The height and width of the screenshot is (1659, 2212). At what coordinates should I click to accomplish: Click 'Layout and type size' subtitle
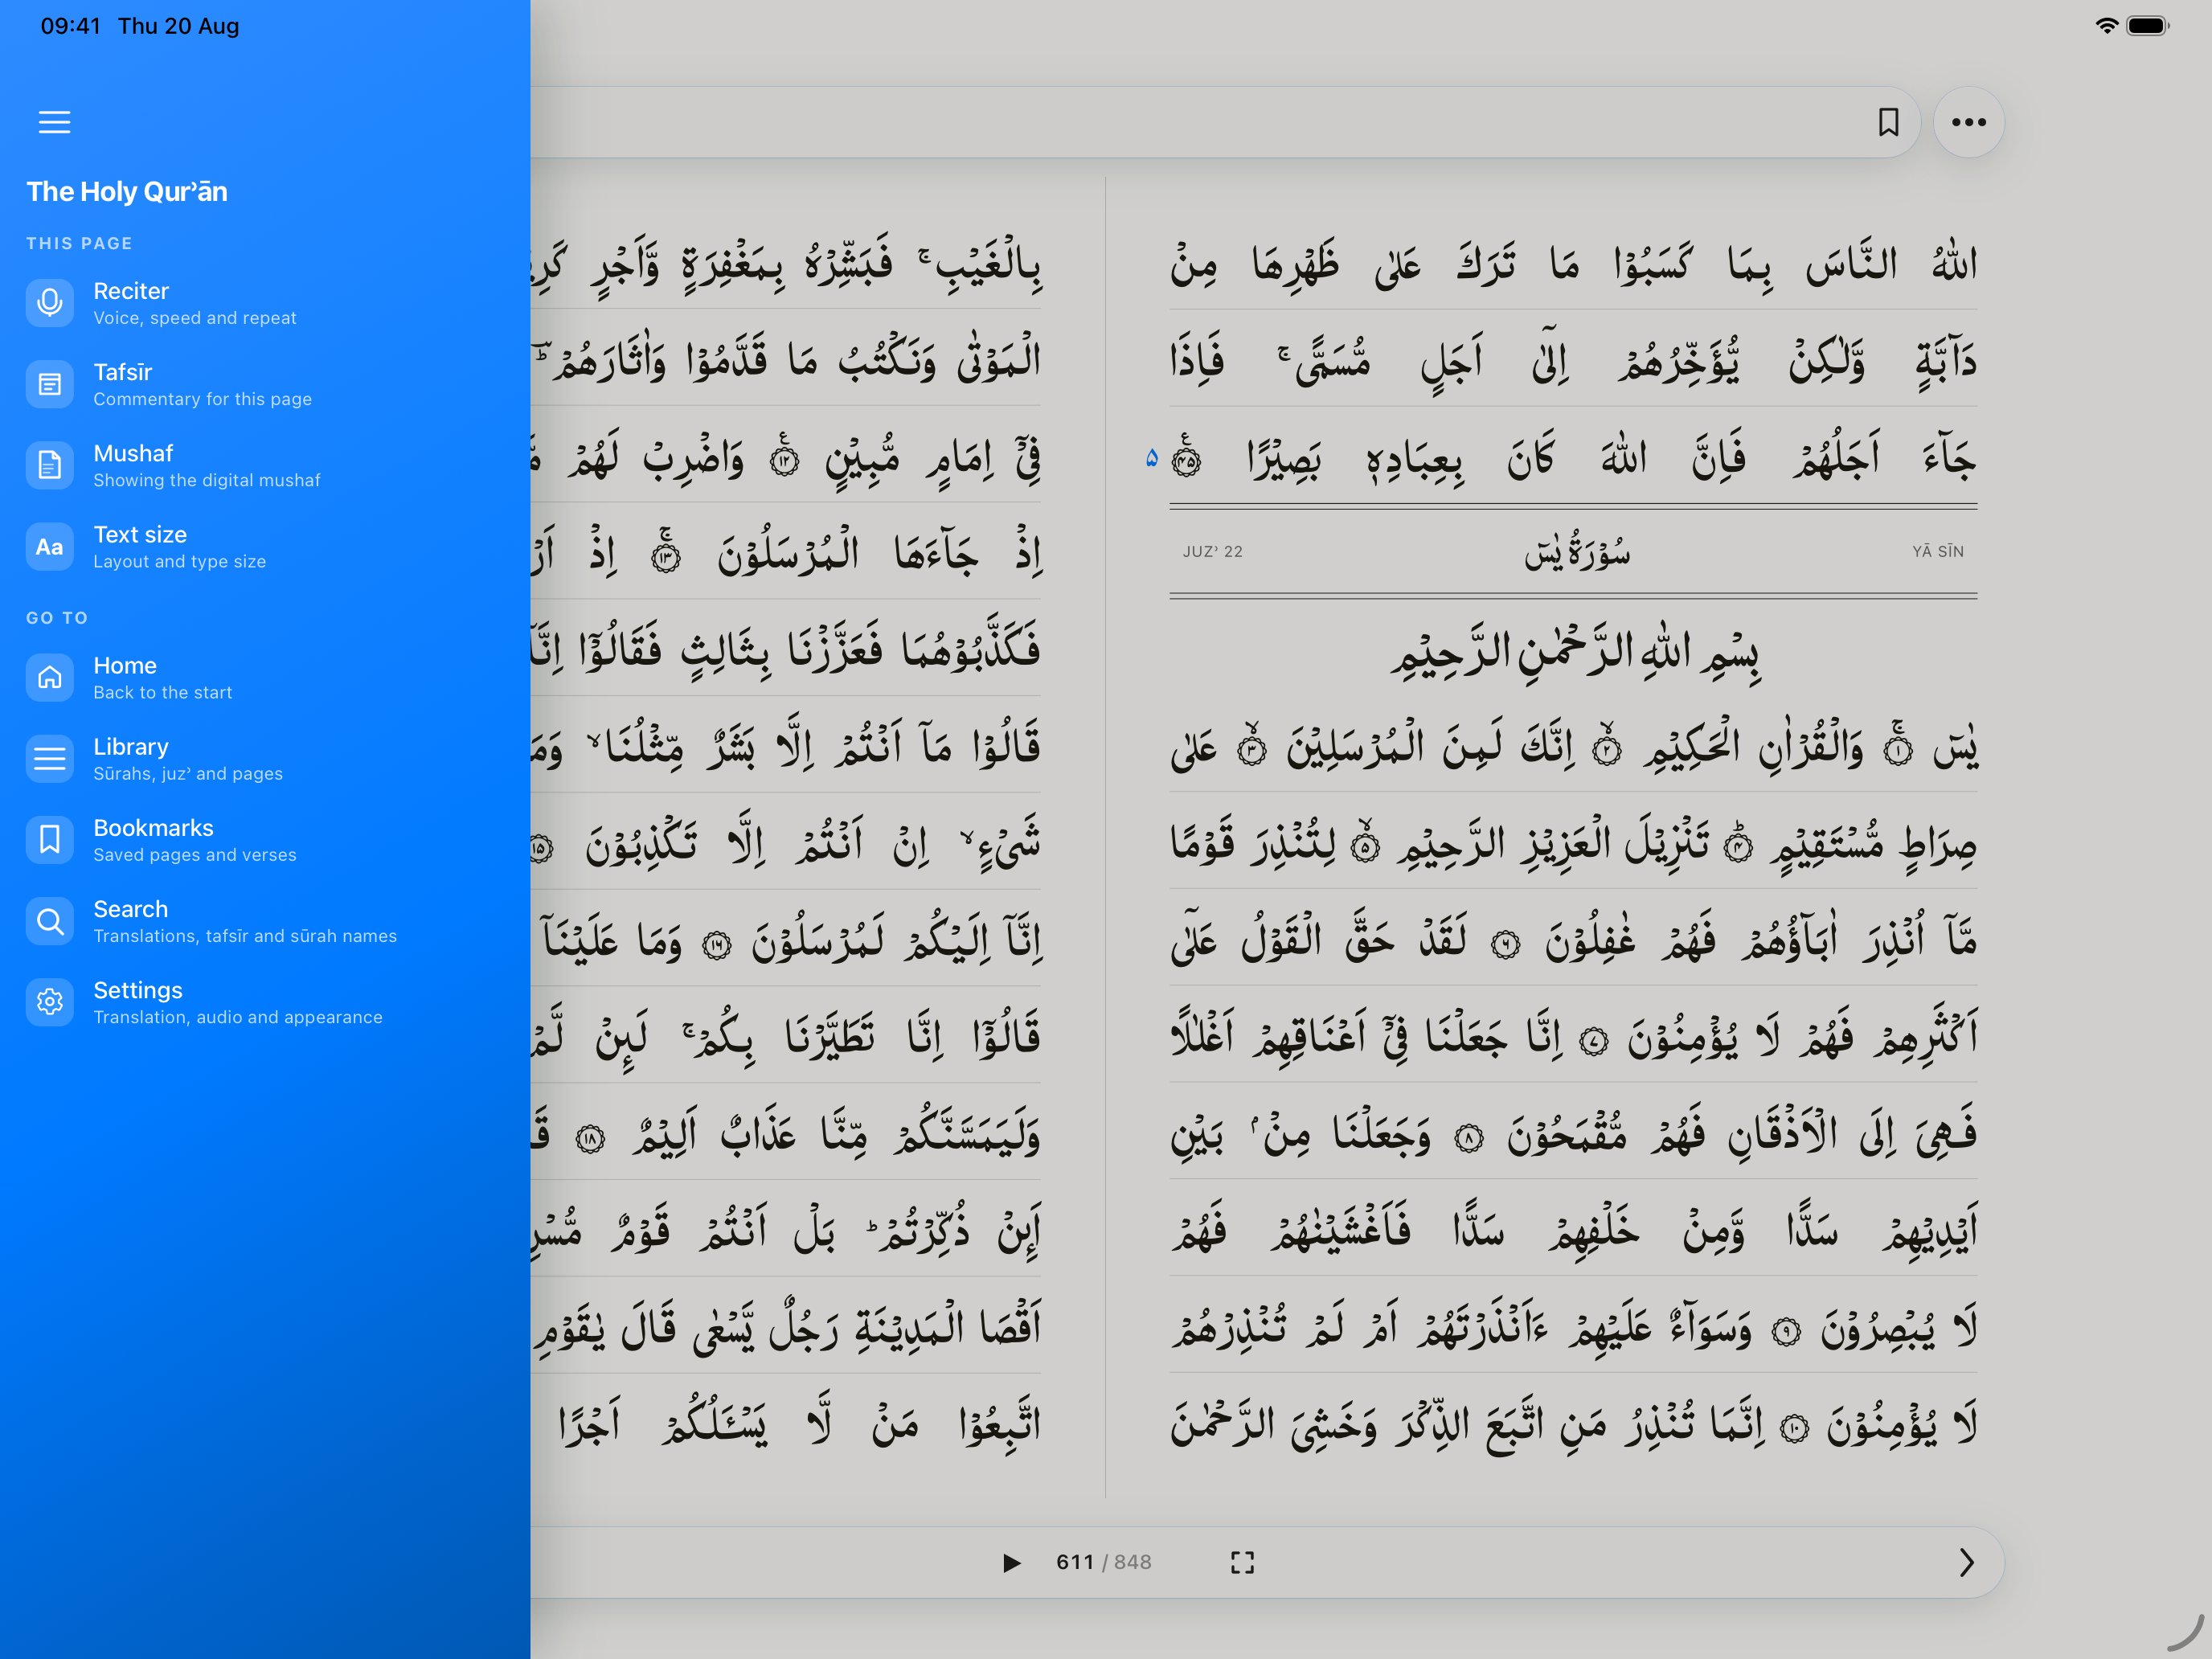click(180, 562)
